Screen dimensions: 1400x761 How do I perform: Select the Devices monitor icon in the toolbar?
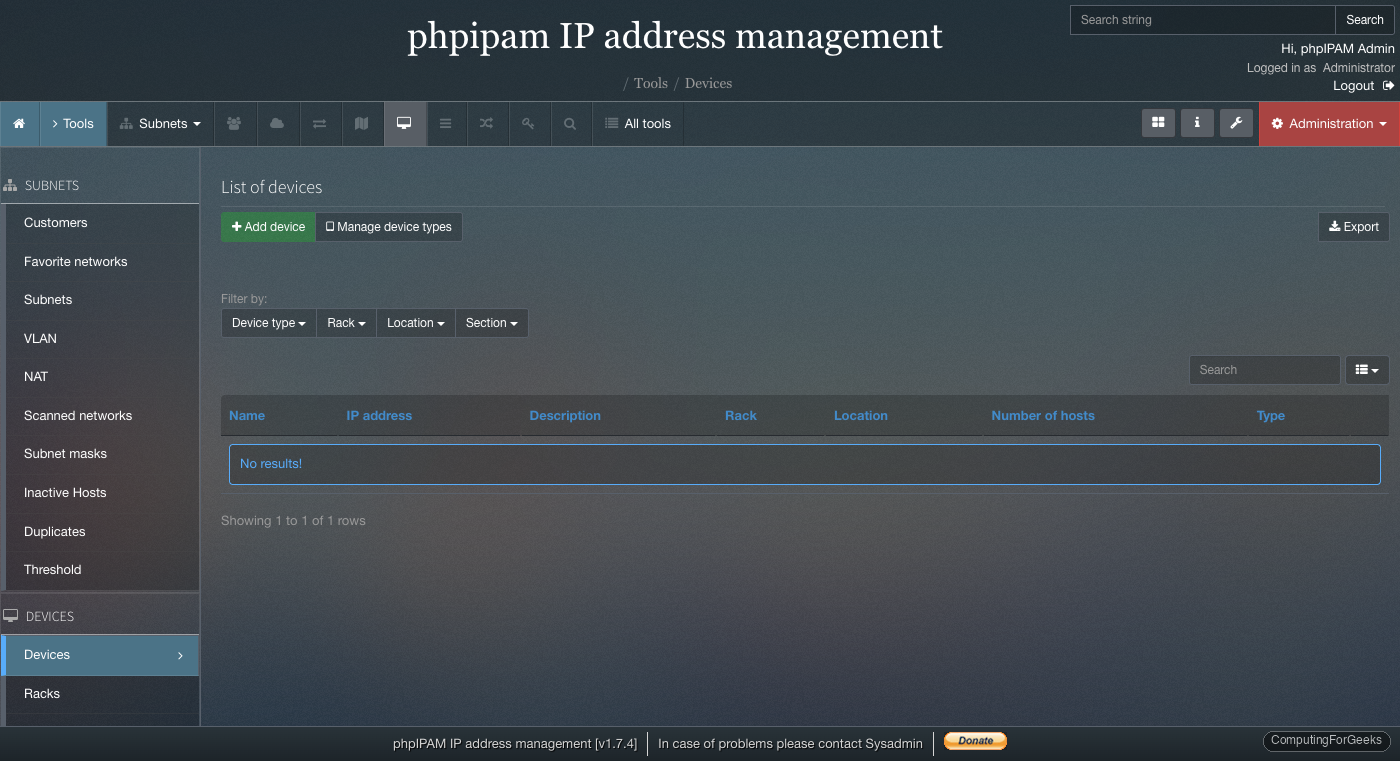[x=405, y=123]
